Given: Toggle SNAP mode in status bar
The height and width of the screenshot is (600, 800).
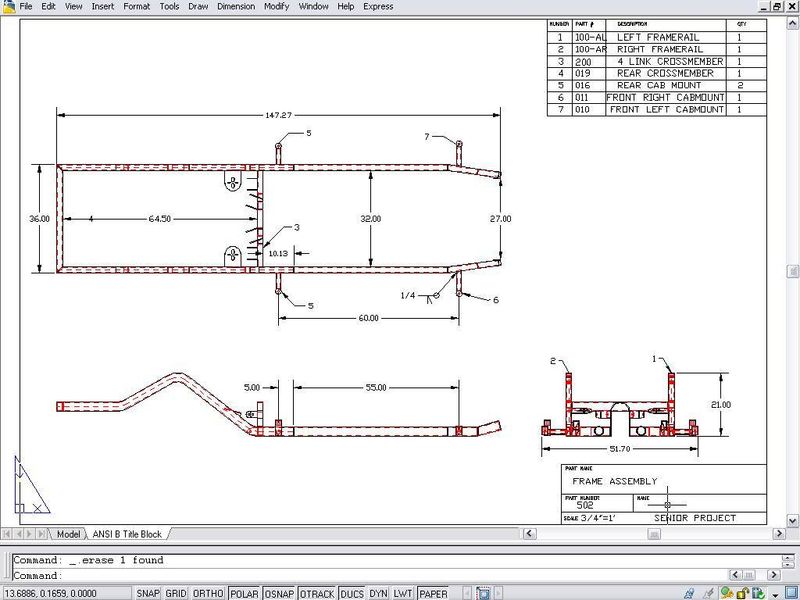Looking at the screenshot, I should point(148,593).
